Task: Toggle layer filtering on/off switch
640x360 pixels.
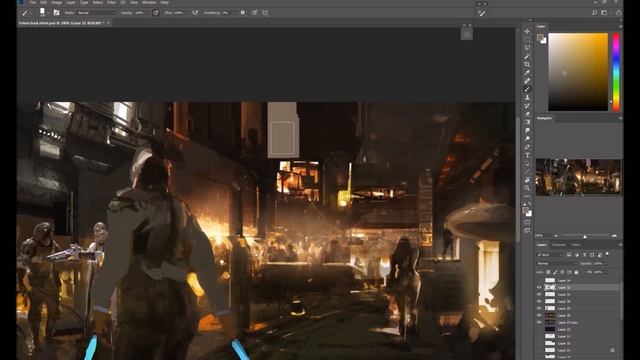Action: (x=607, y=254)
